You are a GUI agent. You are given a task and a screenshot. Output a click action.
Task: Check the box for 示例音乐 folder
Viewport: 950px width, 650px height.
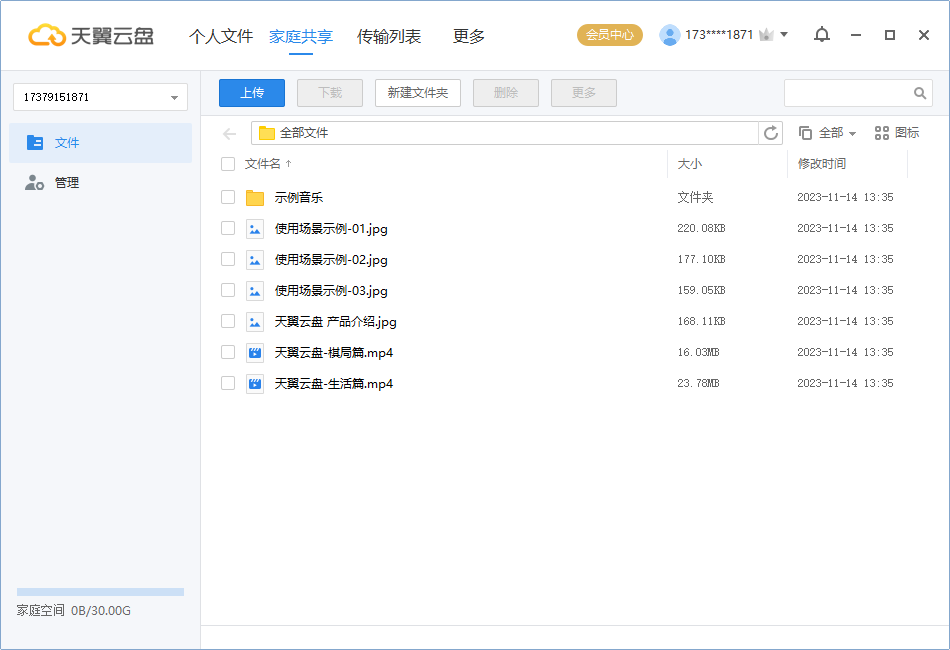[x=228, y=197]
